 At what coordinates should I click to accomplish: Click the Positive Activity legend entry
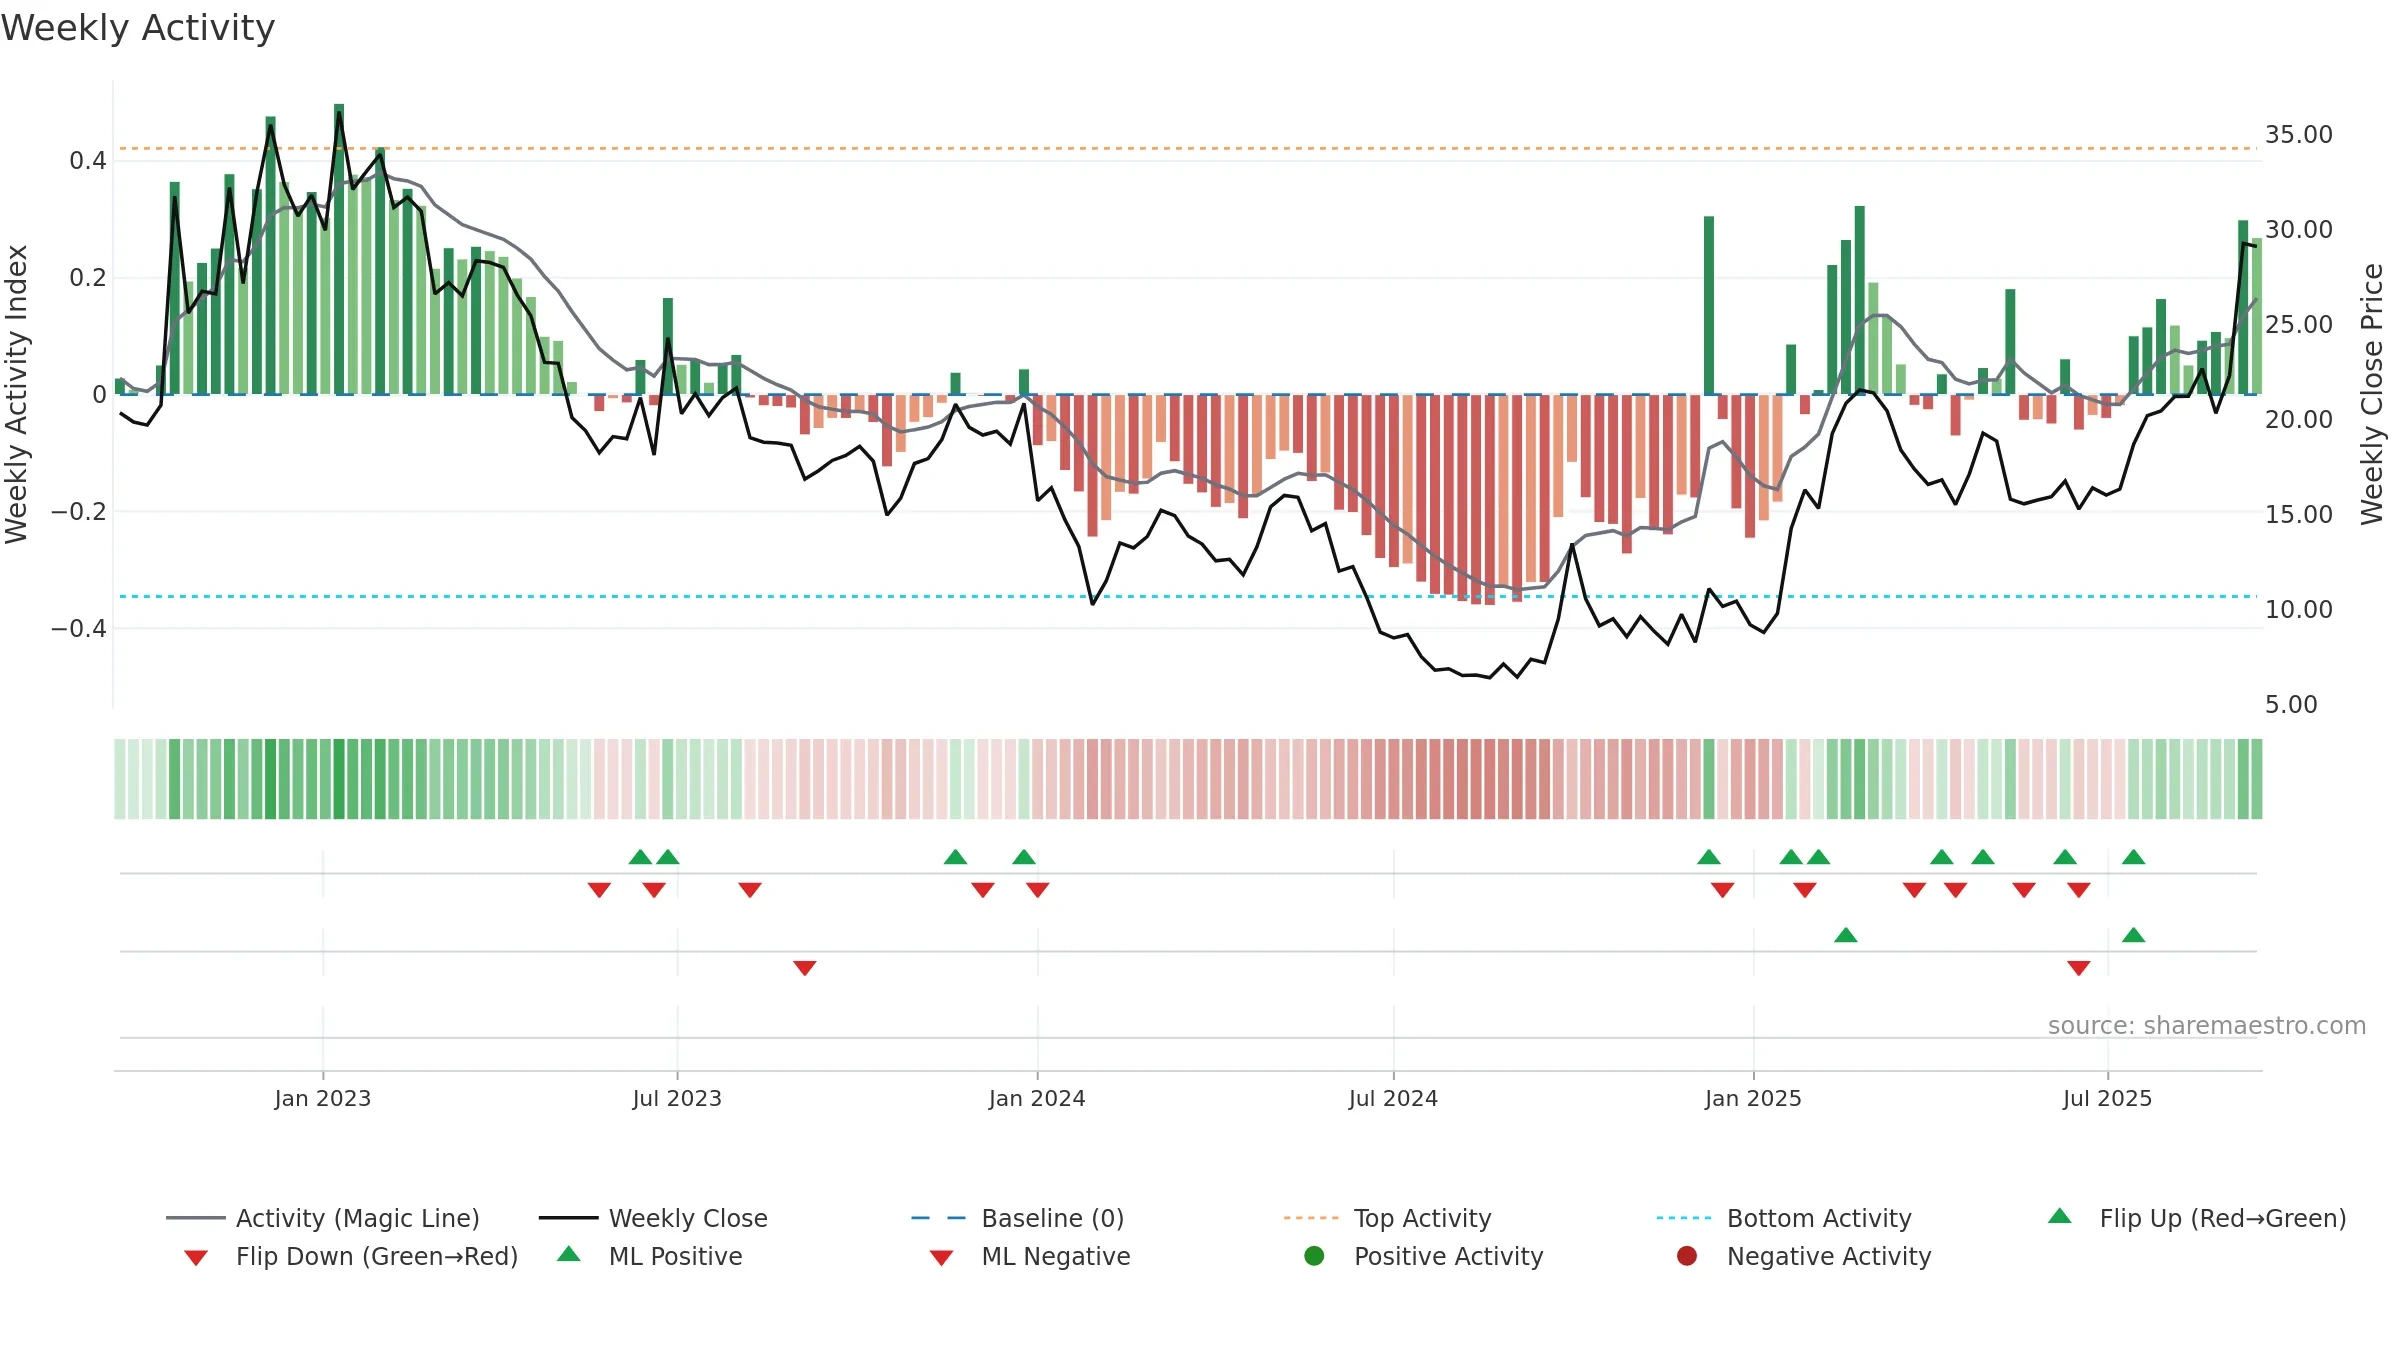point(1424,1256)
